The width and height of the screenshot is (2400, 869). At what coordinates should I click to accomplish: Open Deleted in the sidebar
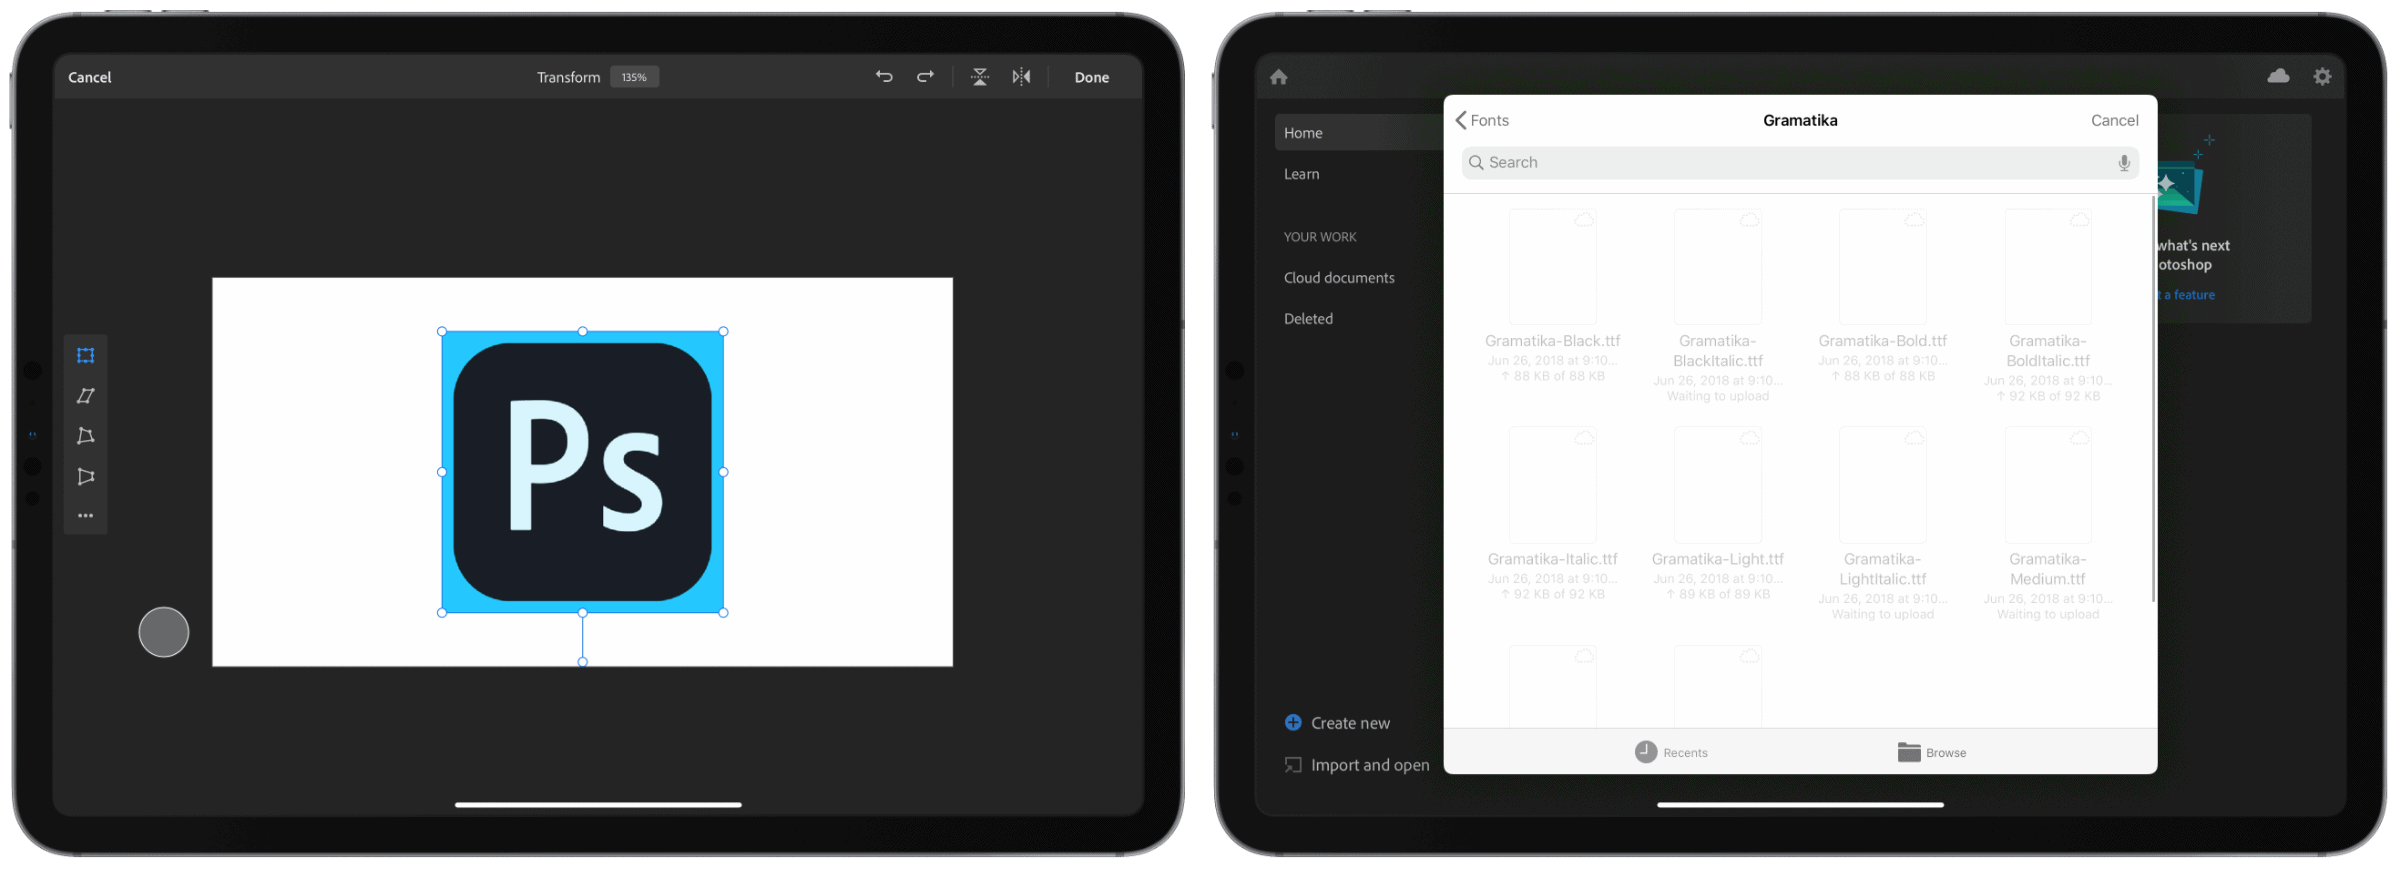[x=1308, y=319]
